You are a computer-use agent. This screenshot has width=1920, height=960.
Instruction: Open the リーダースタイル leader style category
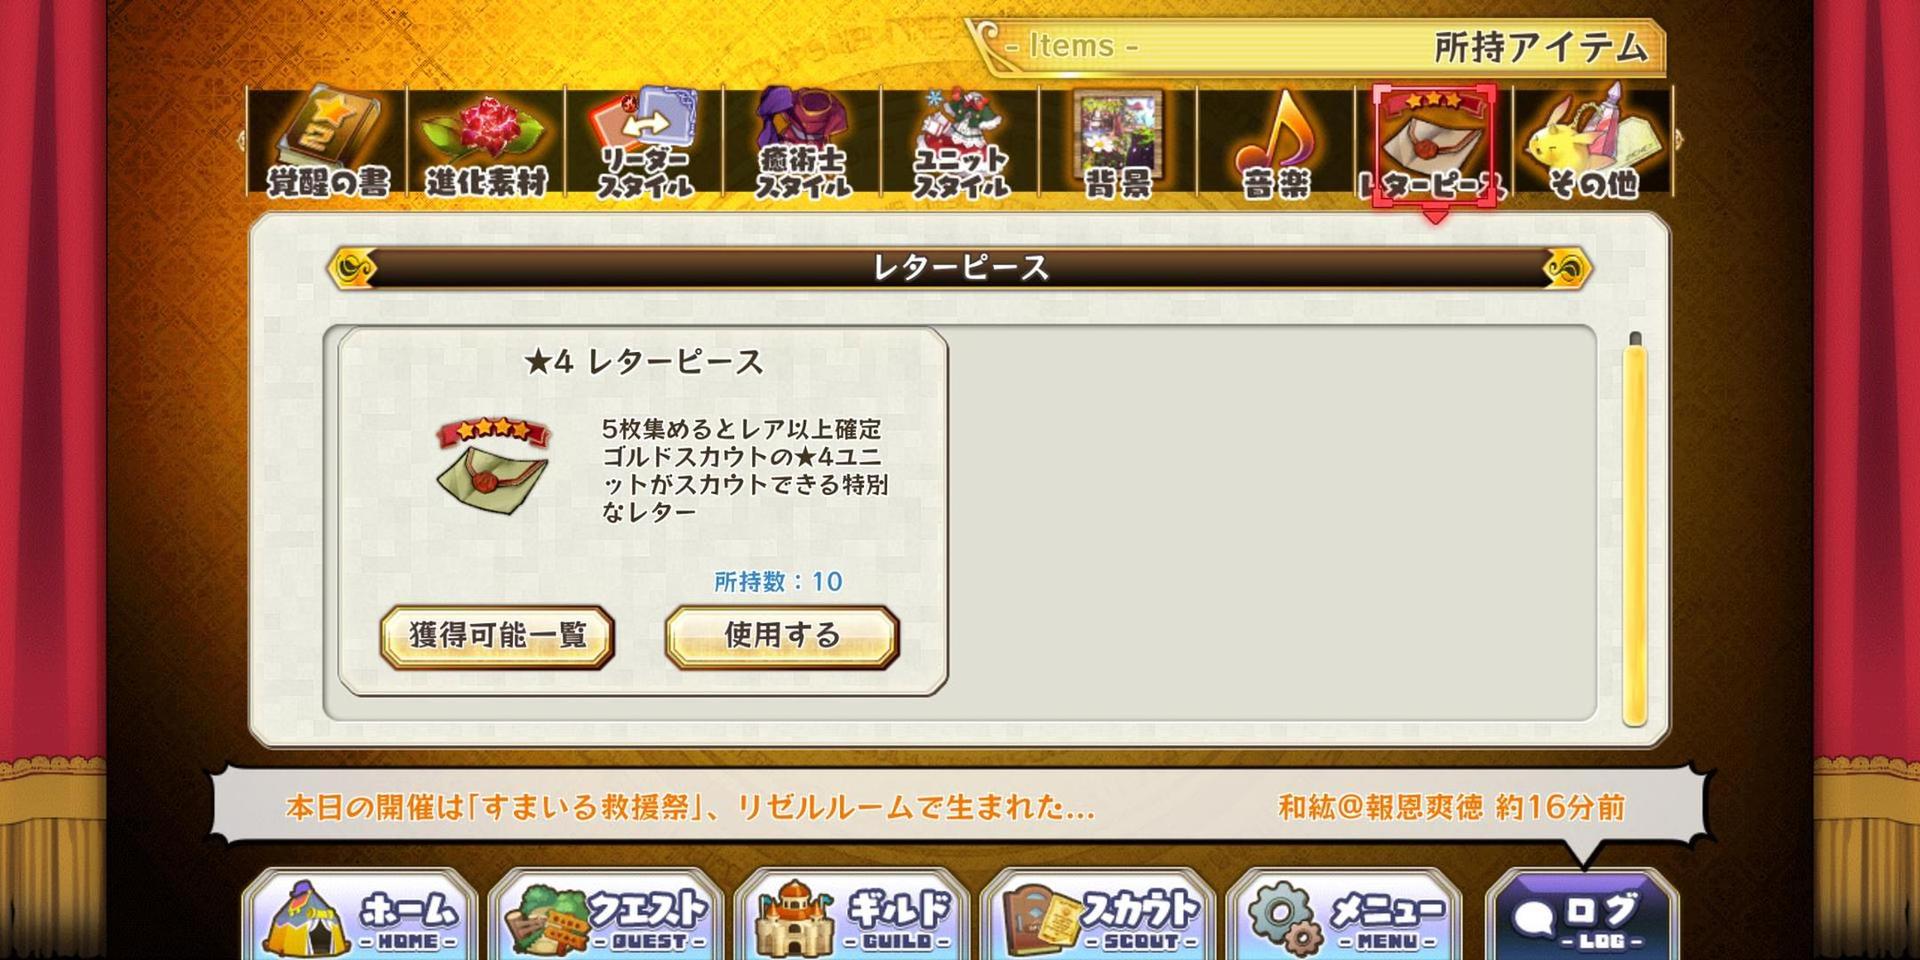click(x=644, y=142)
